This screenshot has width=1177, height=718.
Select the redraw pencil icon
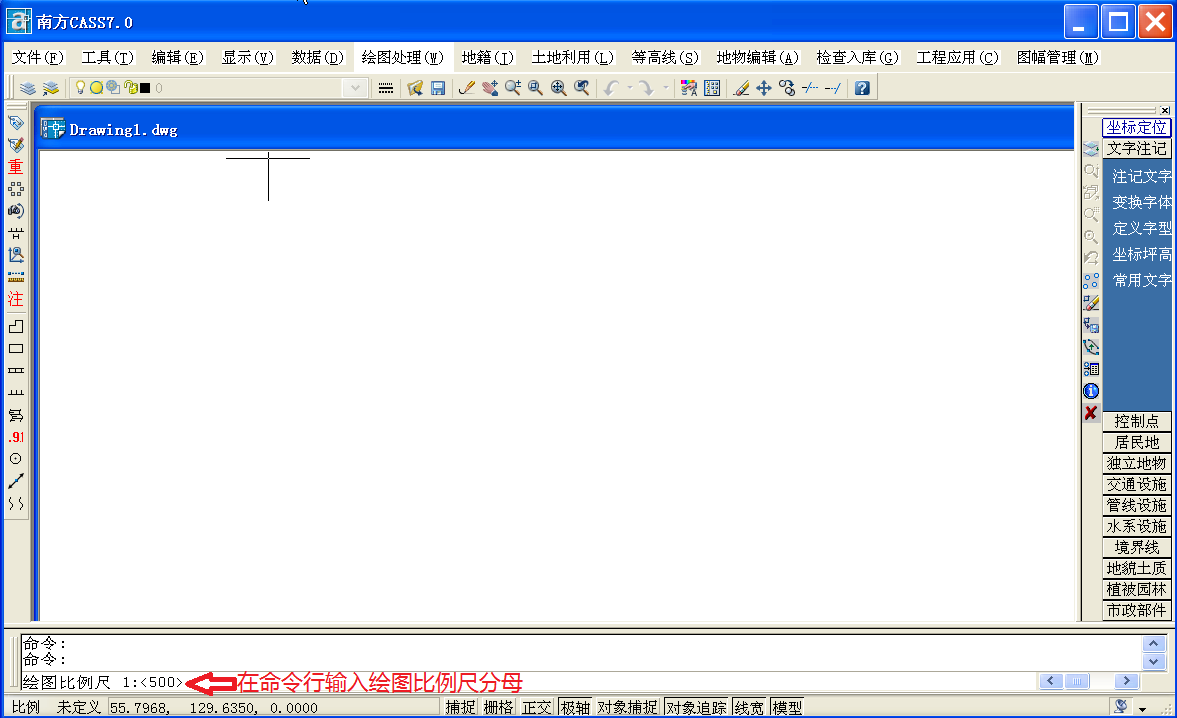pos(467,88)
